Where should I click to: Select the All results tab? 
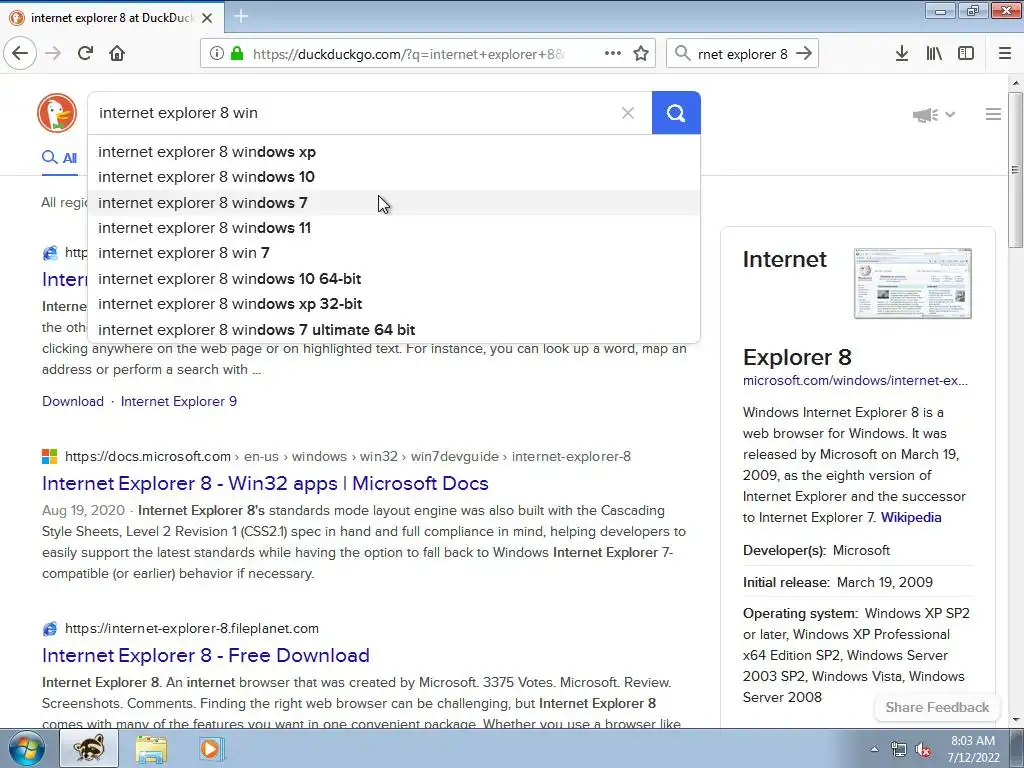click(60, 158)
